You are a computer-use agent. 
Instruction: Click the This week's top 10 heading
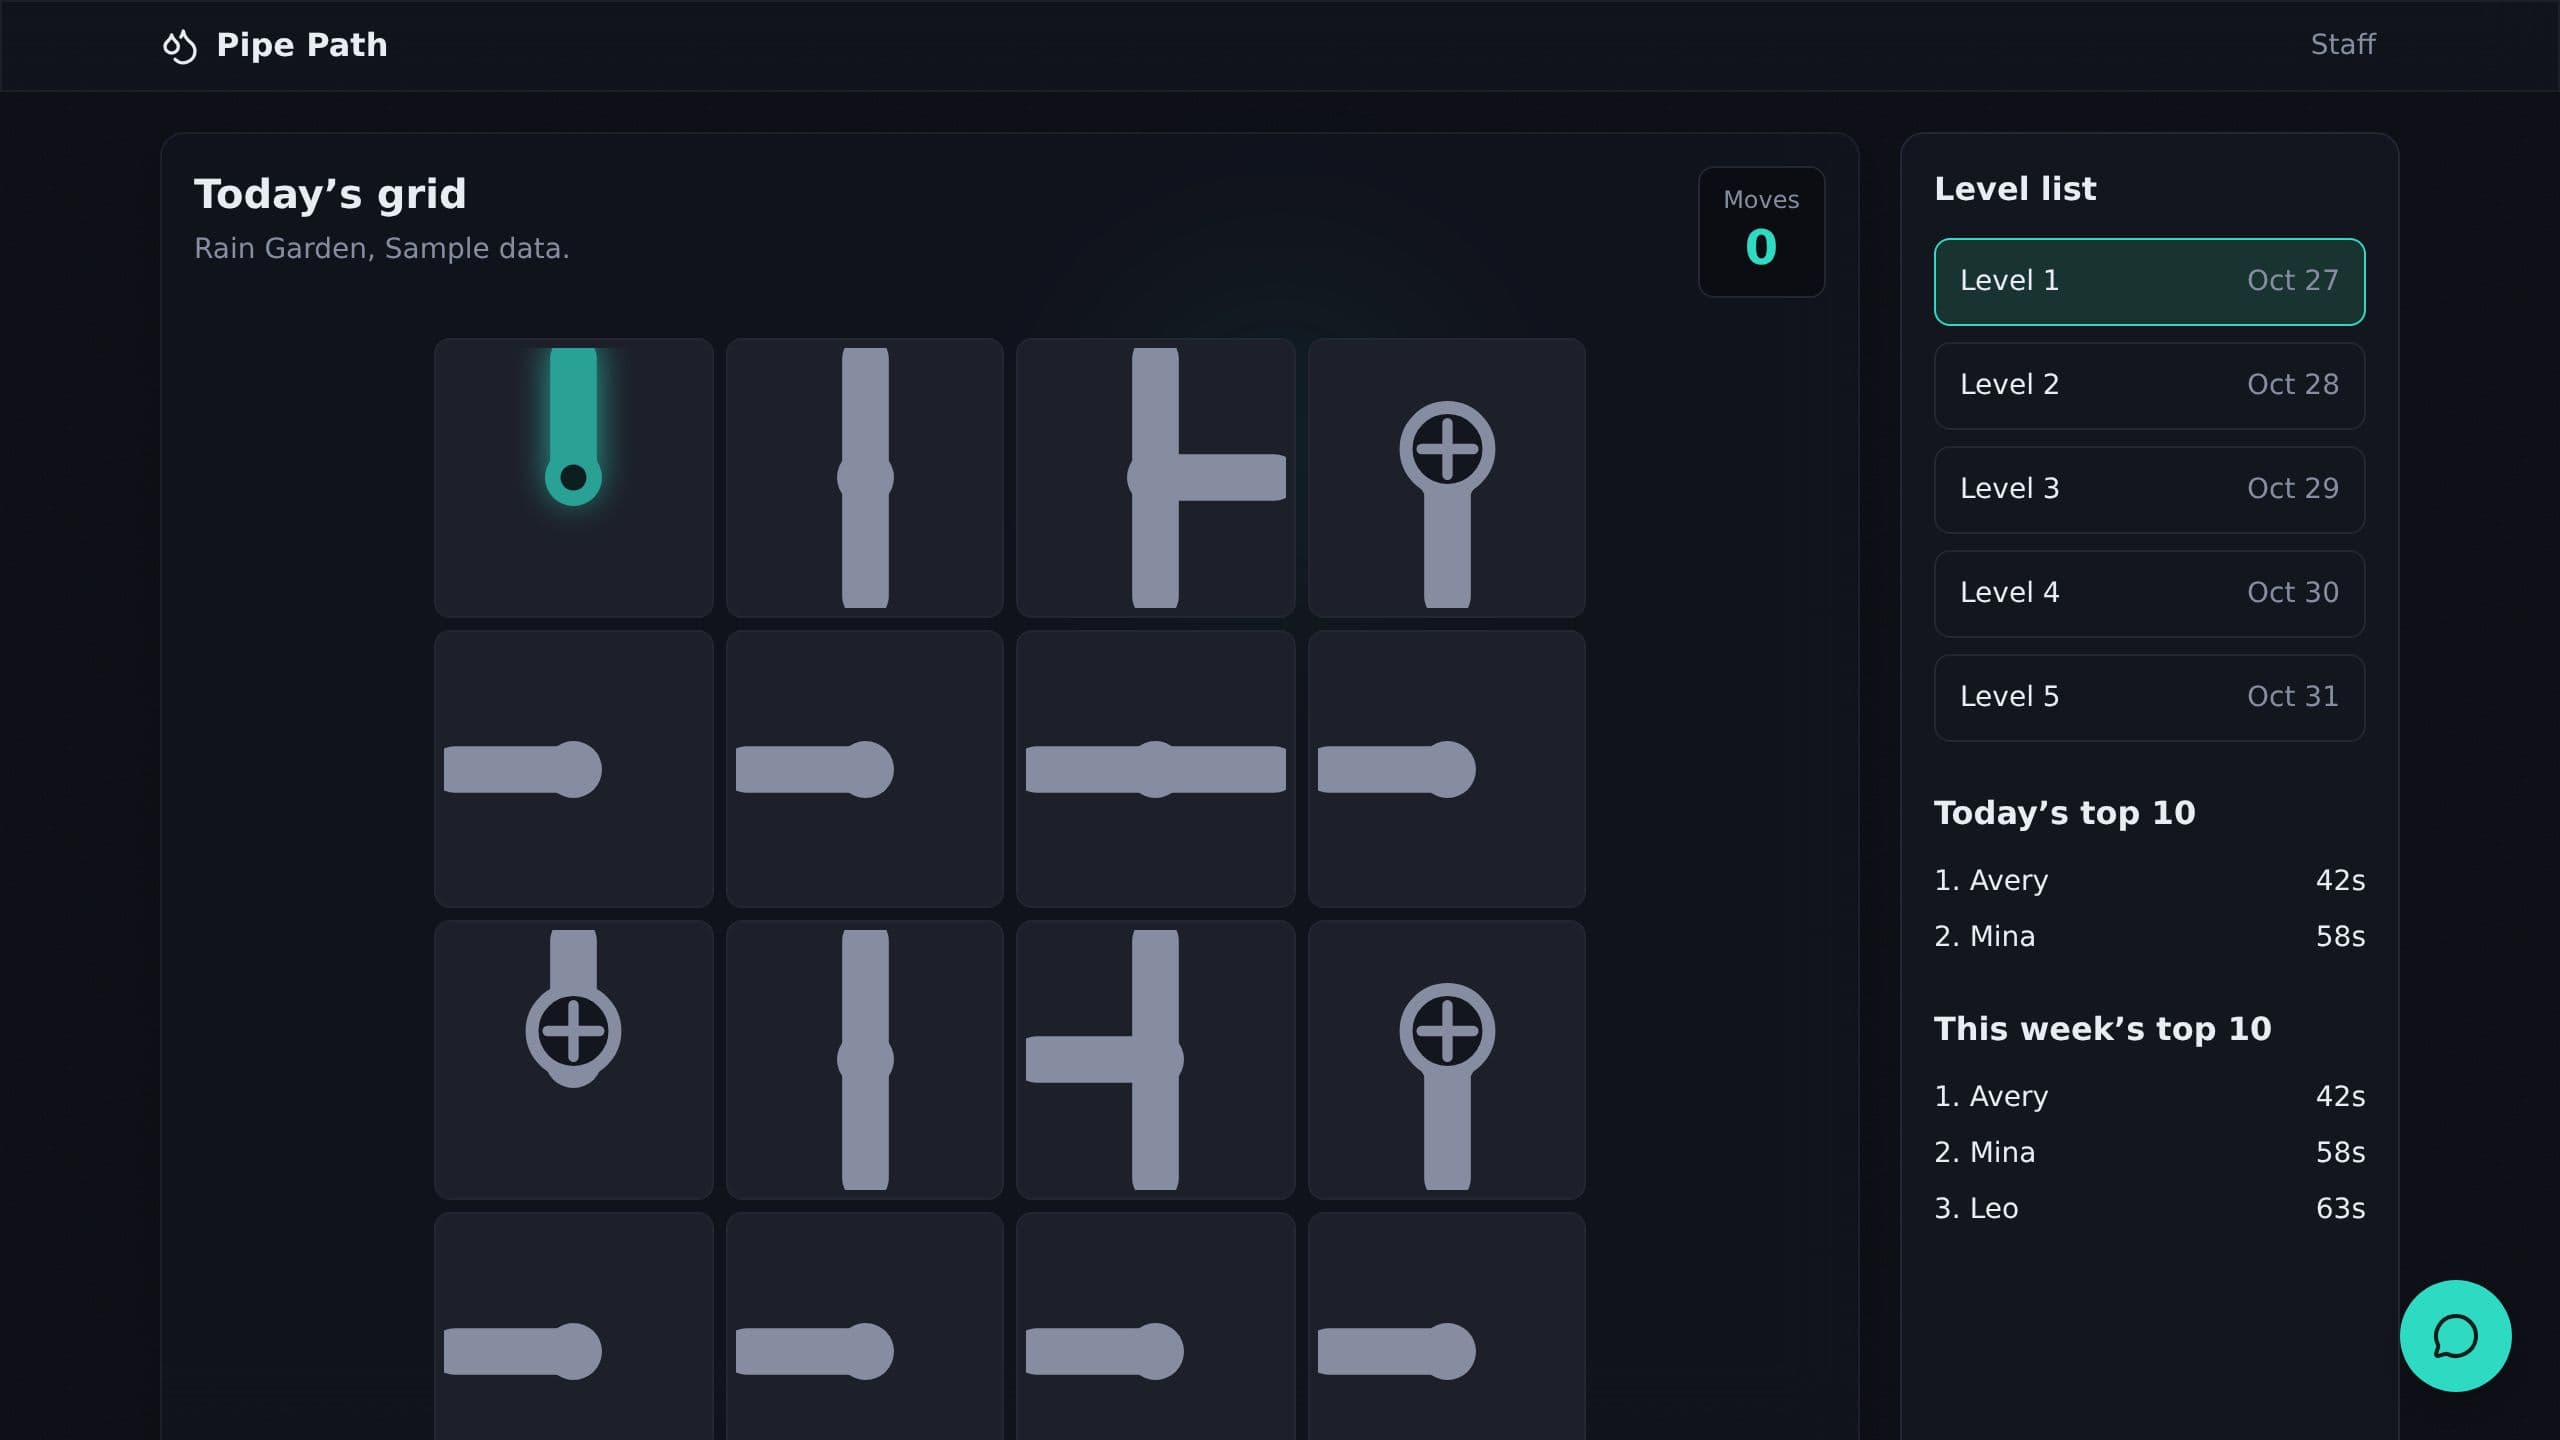pyautogui.click(x=2102, y=1029)
